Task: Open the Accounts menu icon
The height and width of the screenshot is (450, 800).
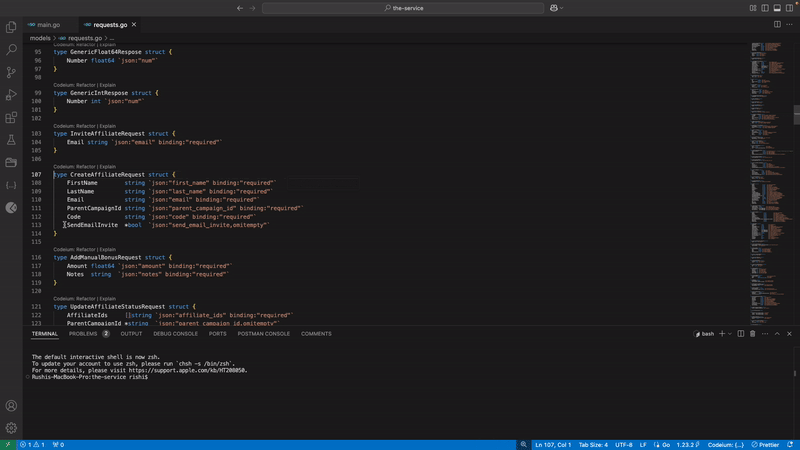Action: click(11, 406)
